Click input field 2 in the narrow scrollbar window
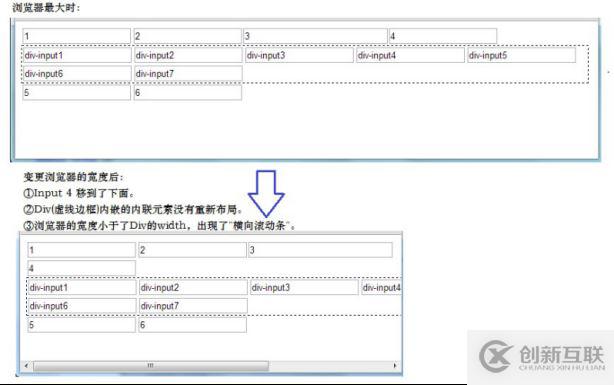This screenshot has height=385, width=614. (x=192, y=250)
